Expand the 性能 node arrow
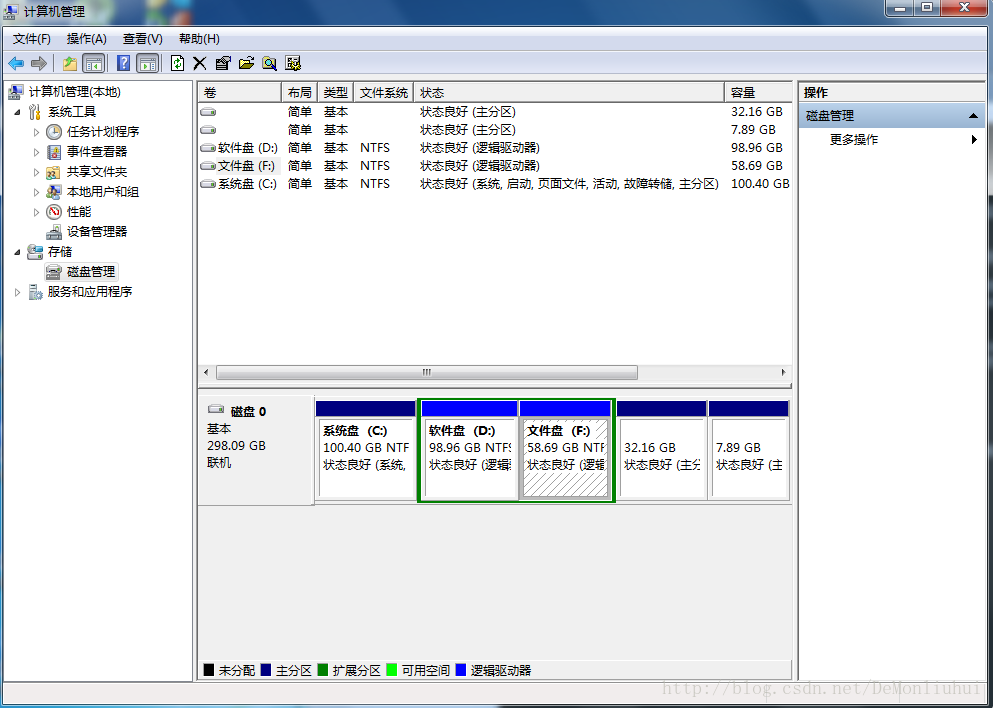 click(x=37, y=212)
